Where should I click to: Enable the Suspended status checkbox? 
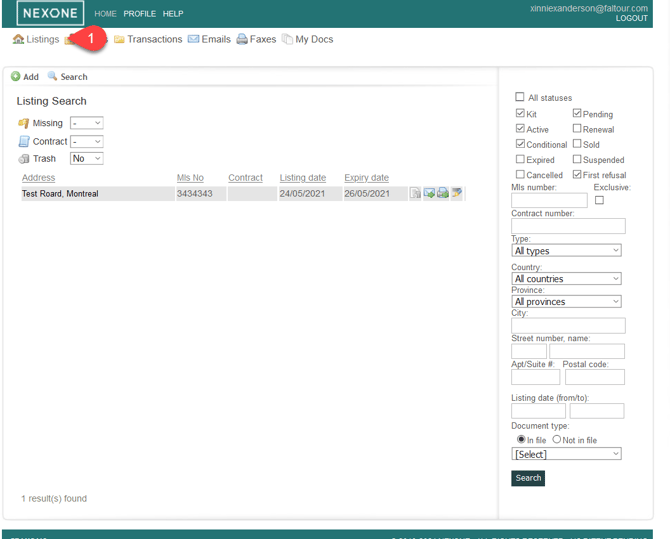(x=577, y=159)
